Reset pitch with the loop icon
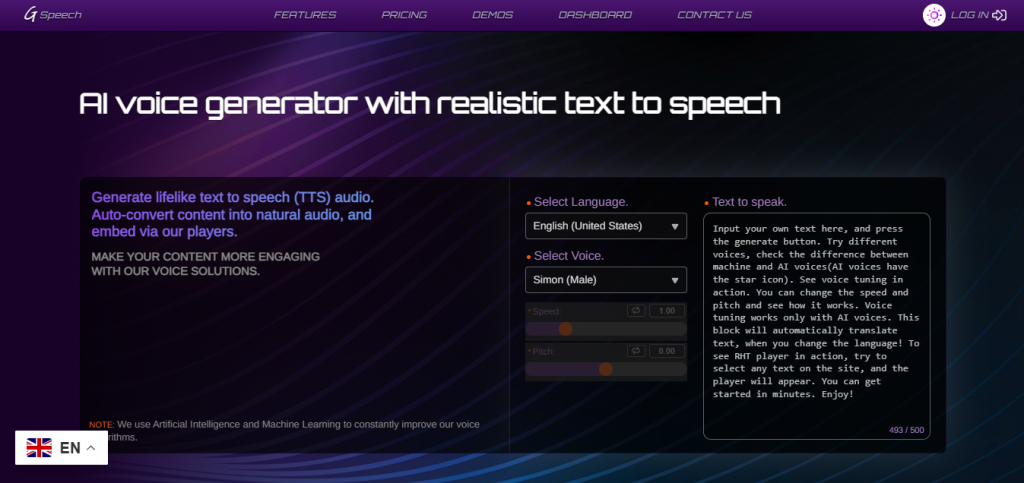Image resolution: width=1024 pixels, height=483 pixels. click(636, 351)
